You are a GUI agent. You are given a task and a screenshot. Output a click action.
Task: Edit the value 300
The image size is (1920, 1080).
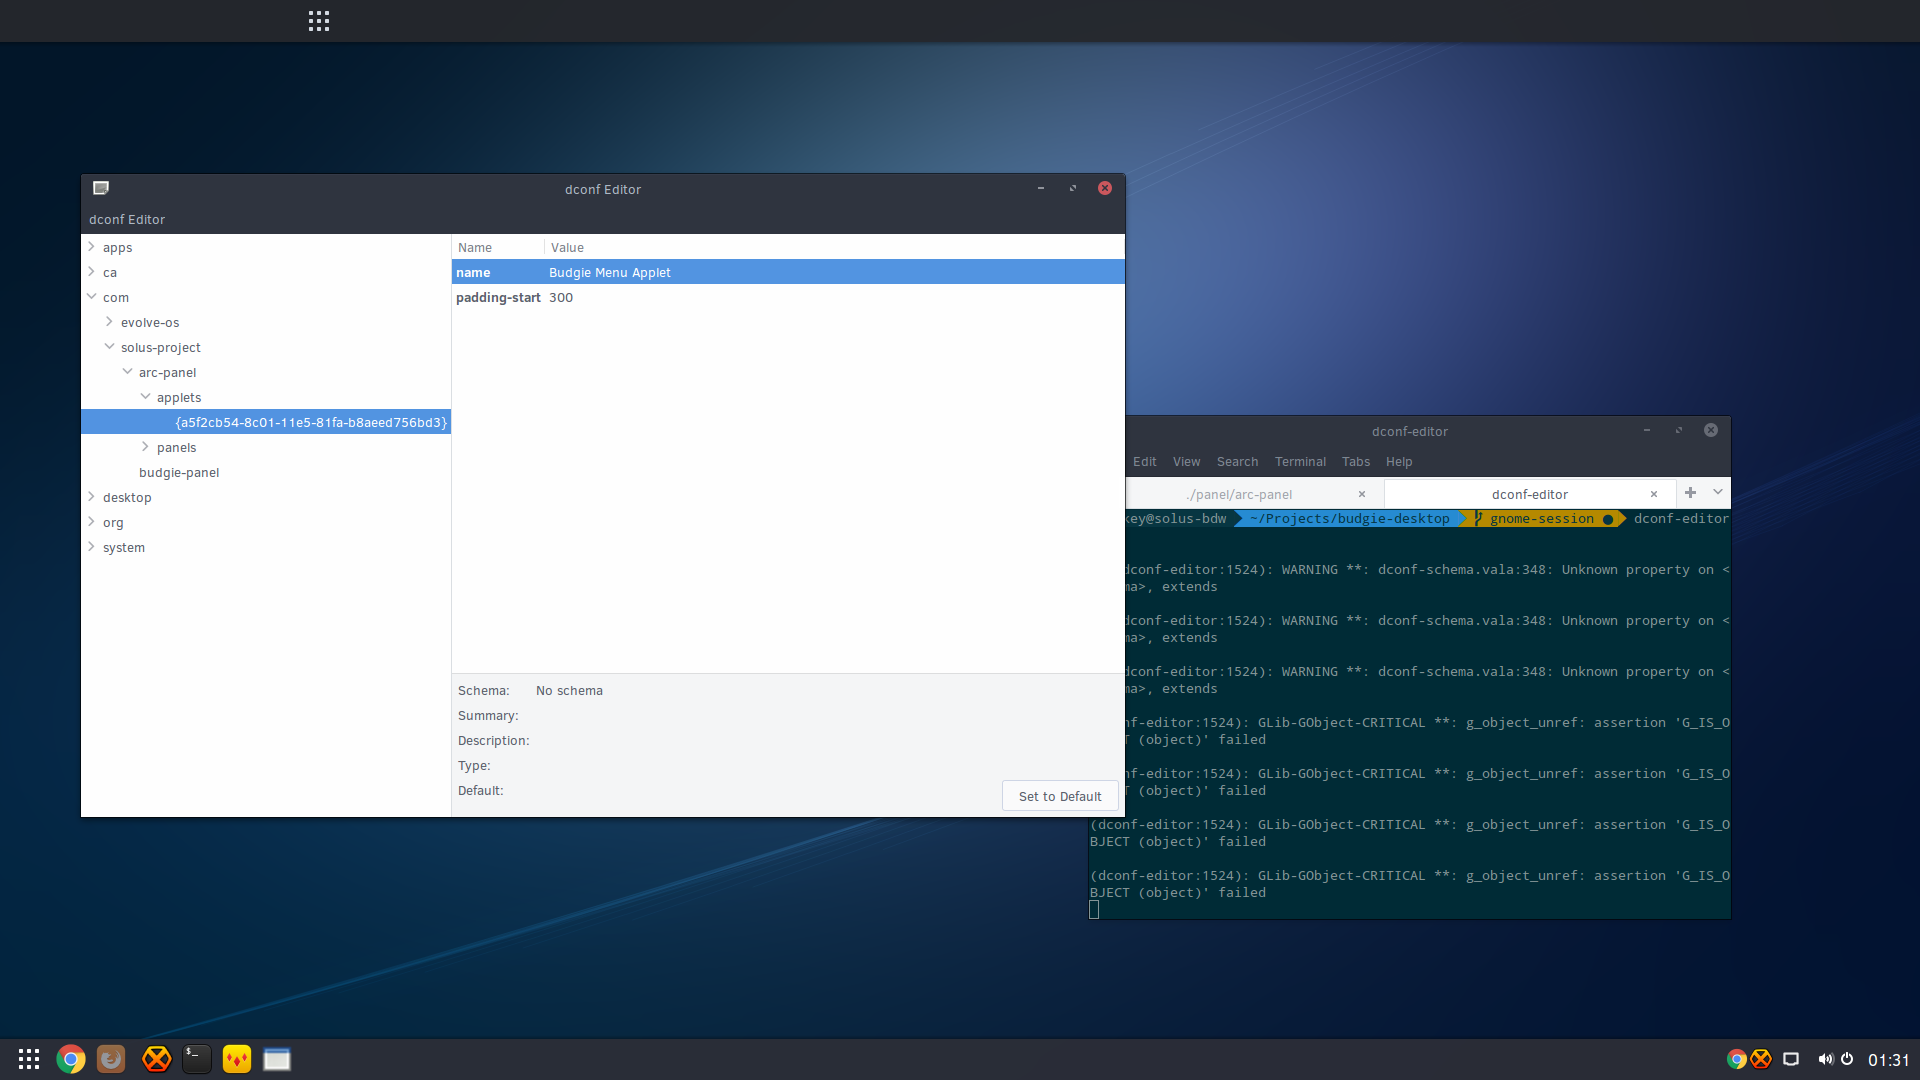tap(561, 297)
